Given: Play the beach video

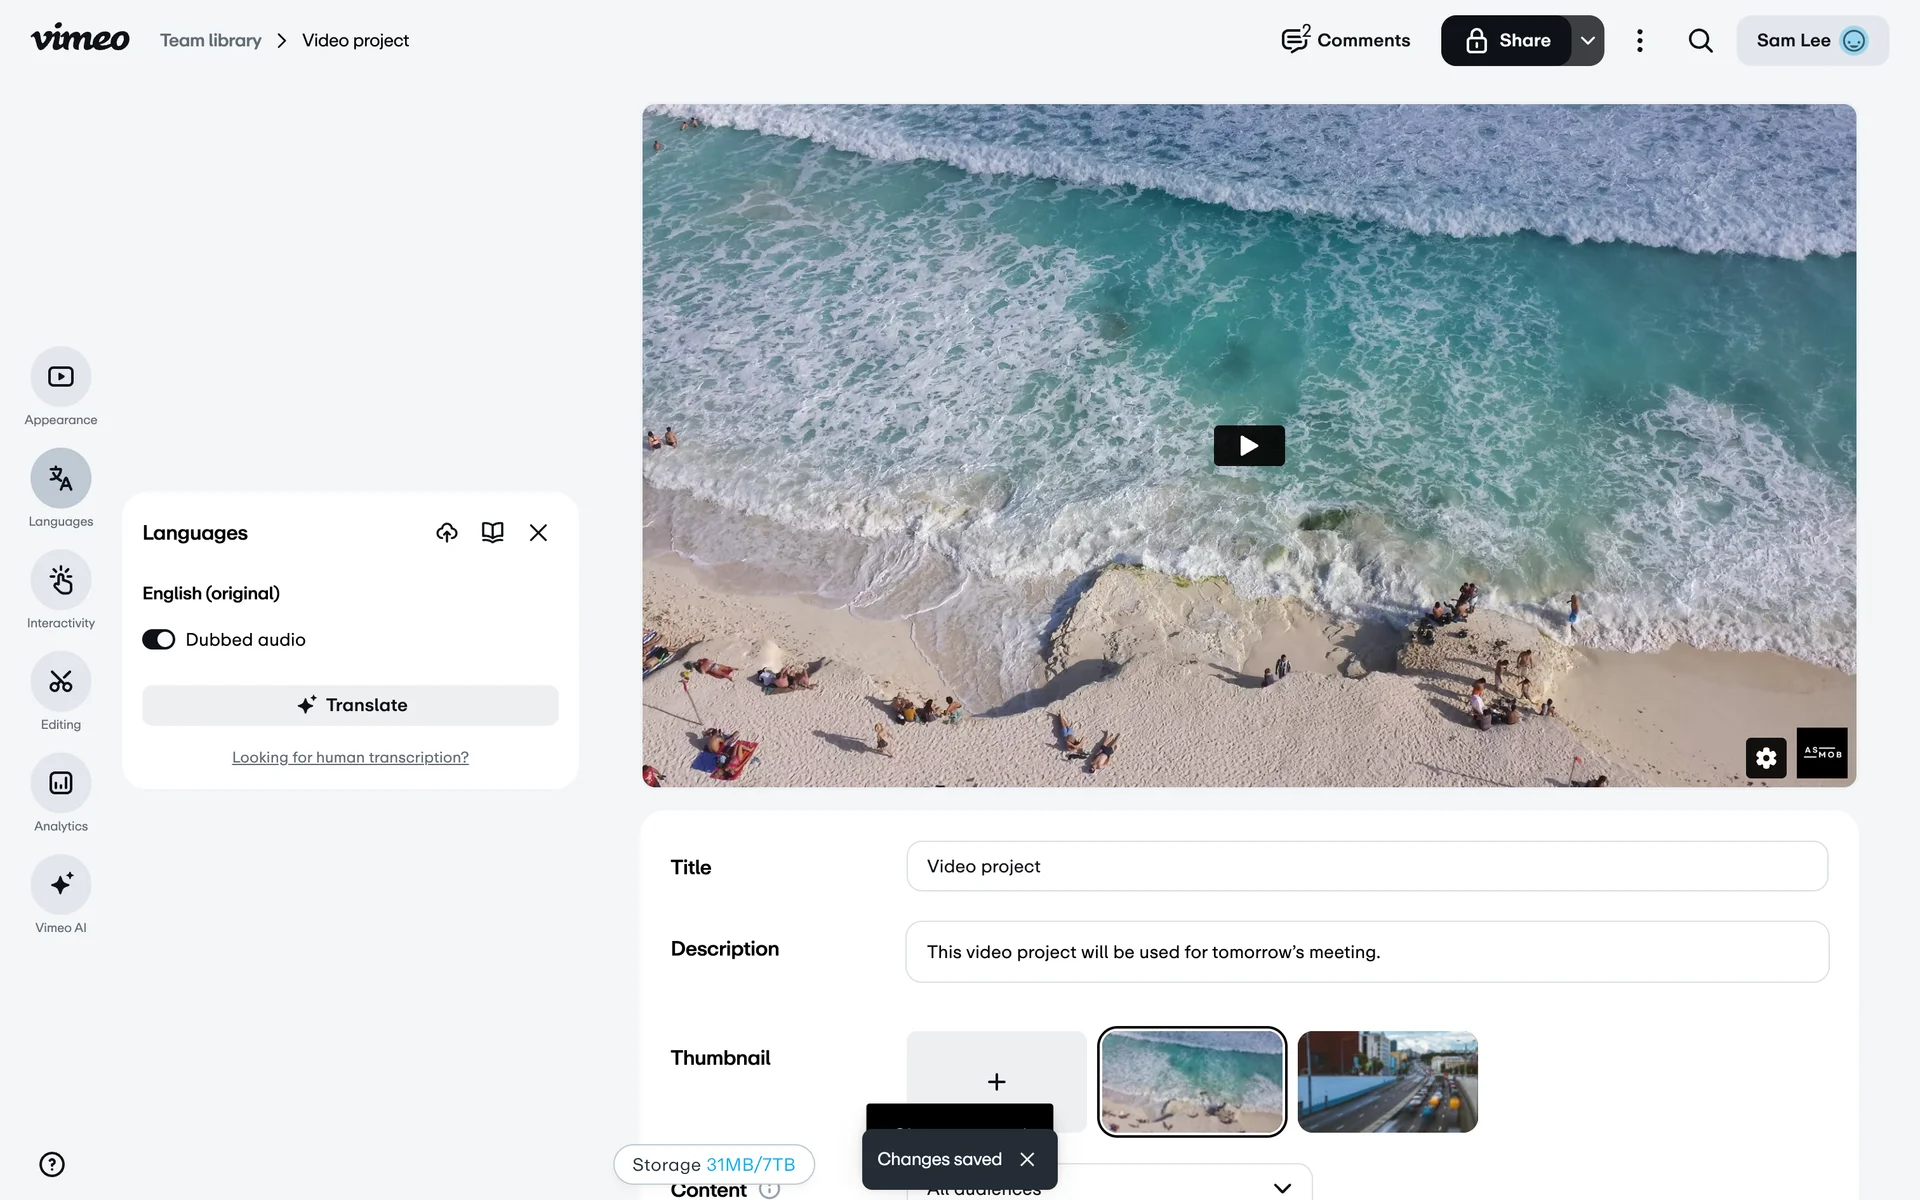Looking at the screenshot, I should 1248,446.
